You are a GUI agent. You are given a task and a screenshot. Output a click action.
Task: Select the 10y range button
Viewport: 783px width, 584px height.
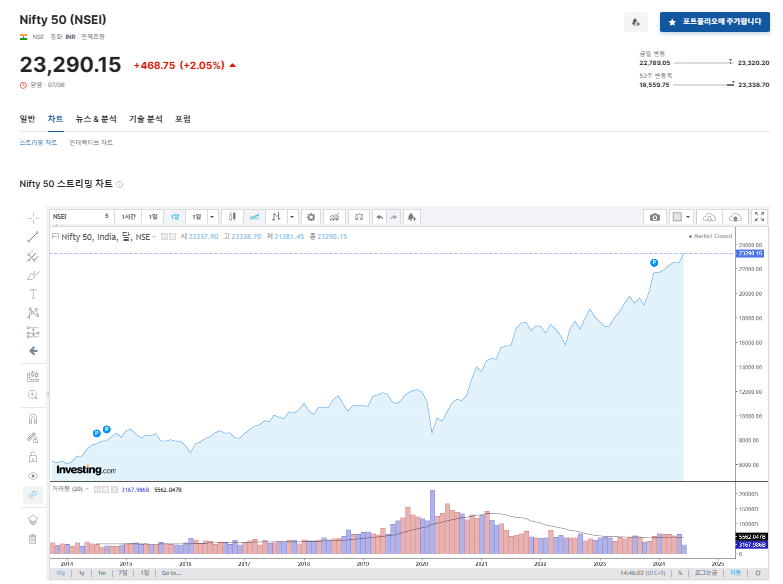pyautogui.click(x=61, y=573)
